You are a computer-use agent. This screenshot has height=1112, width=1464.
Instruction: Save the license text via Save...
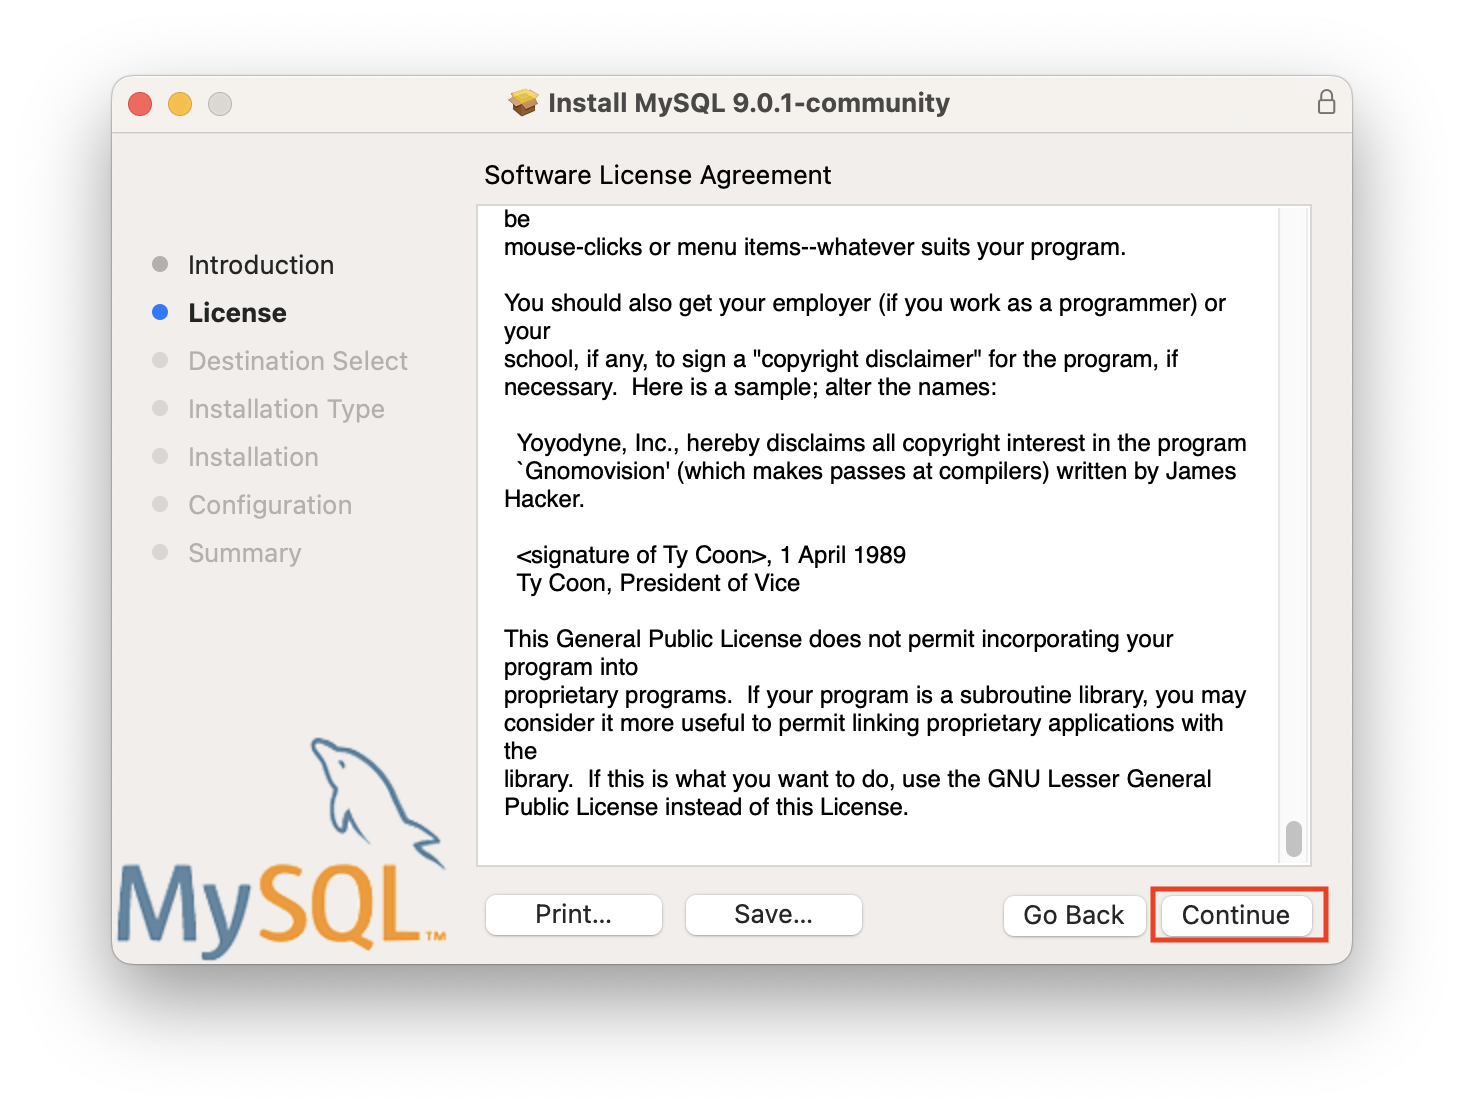click(x=774, y=914)
